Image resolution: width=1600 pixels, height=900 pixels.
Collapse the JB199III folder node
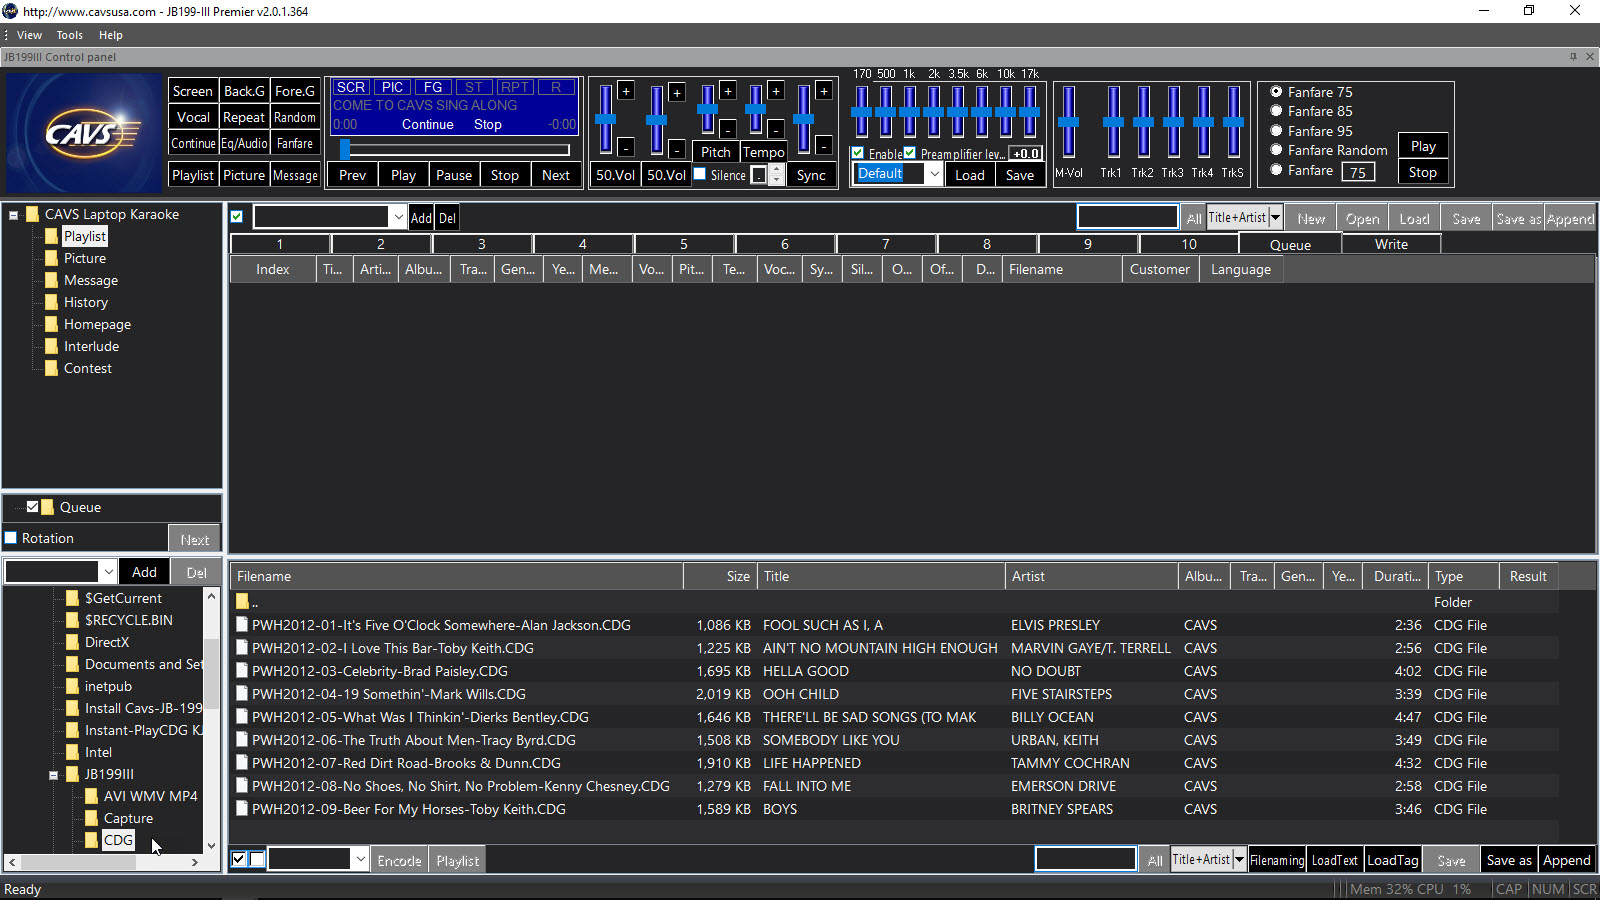point(54,775)
